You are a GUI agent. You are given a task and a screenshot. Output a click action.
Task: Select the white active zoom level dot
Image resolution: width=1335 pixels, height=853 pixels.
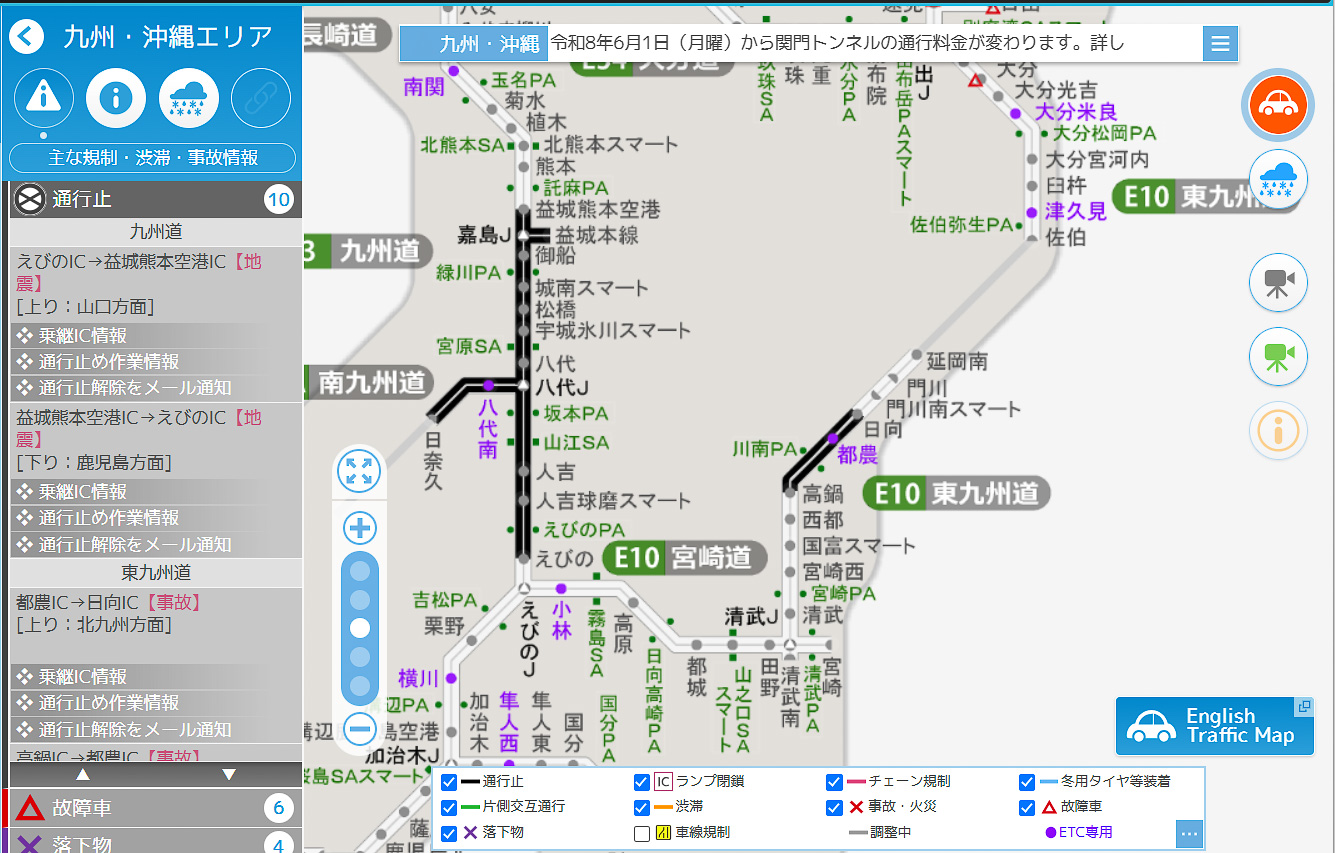pos(360,628)
